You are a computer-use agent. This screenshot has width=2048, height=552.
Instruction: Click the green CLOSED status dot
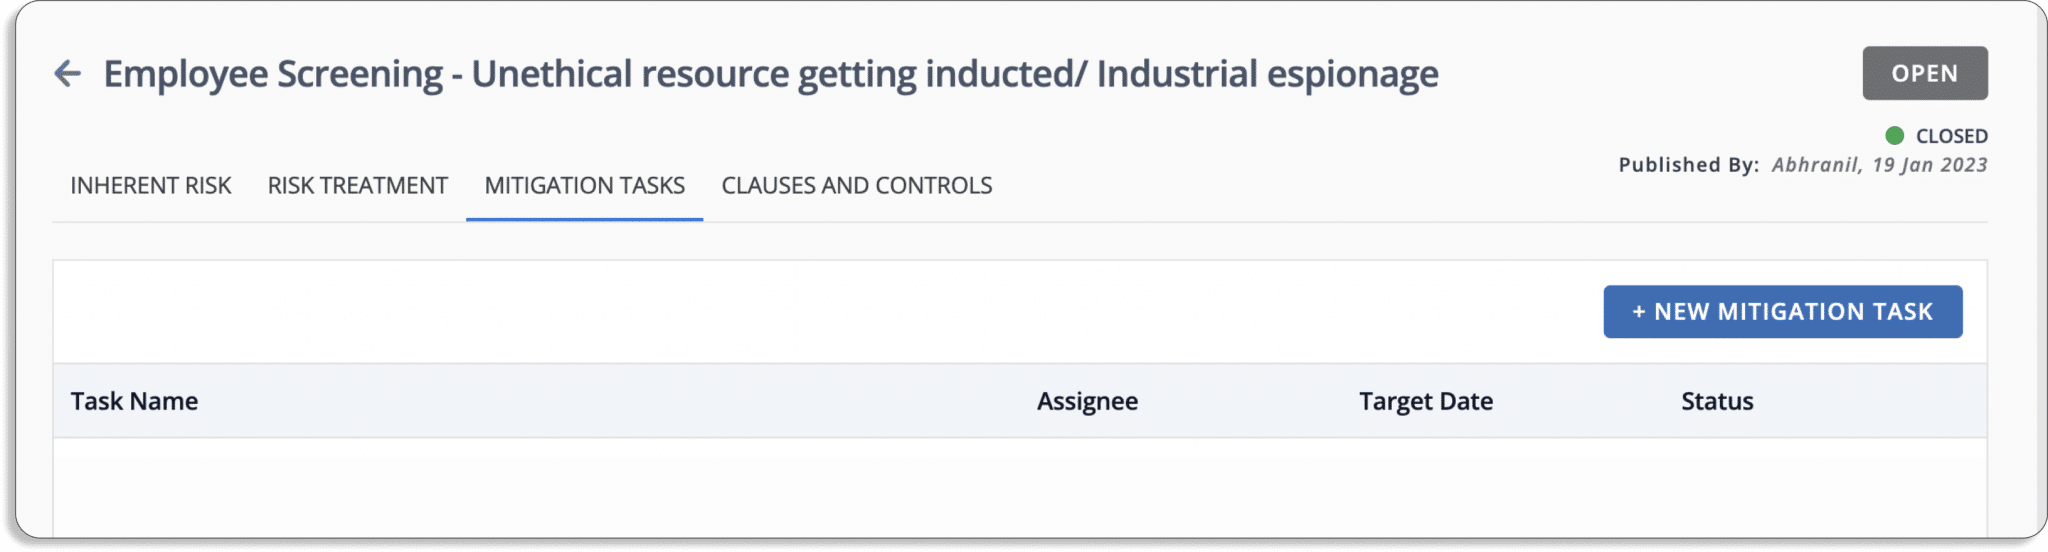pyautogui.click(x=1894, y=135)
